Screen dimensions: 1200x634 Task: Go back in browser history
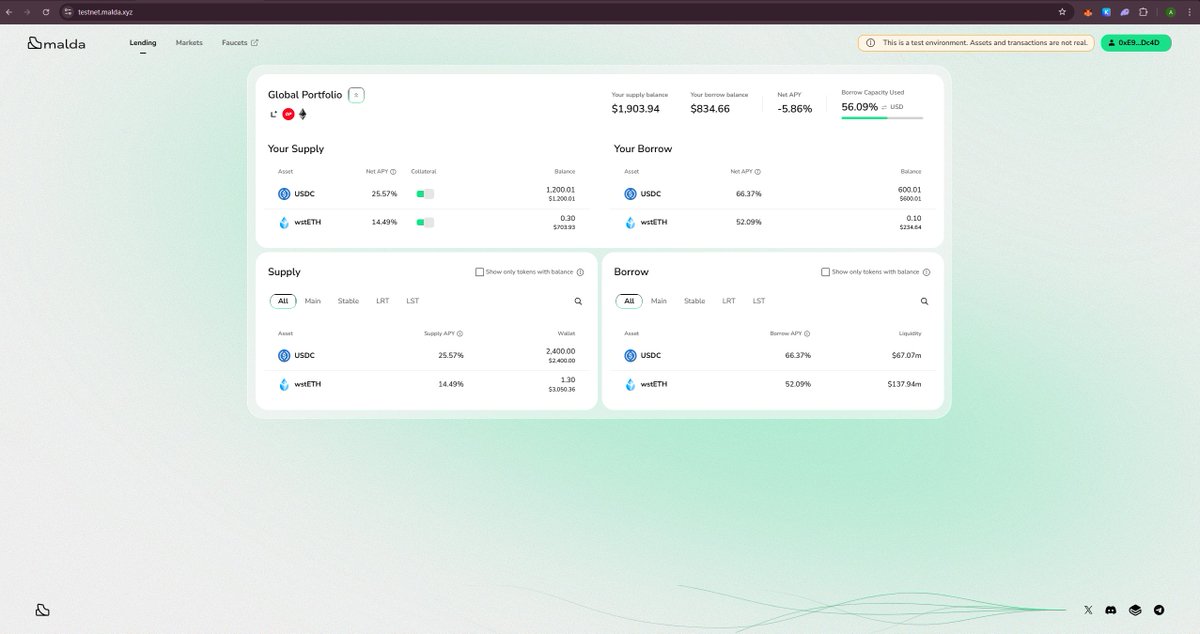(9, 11)
